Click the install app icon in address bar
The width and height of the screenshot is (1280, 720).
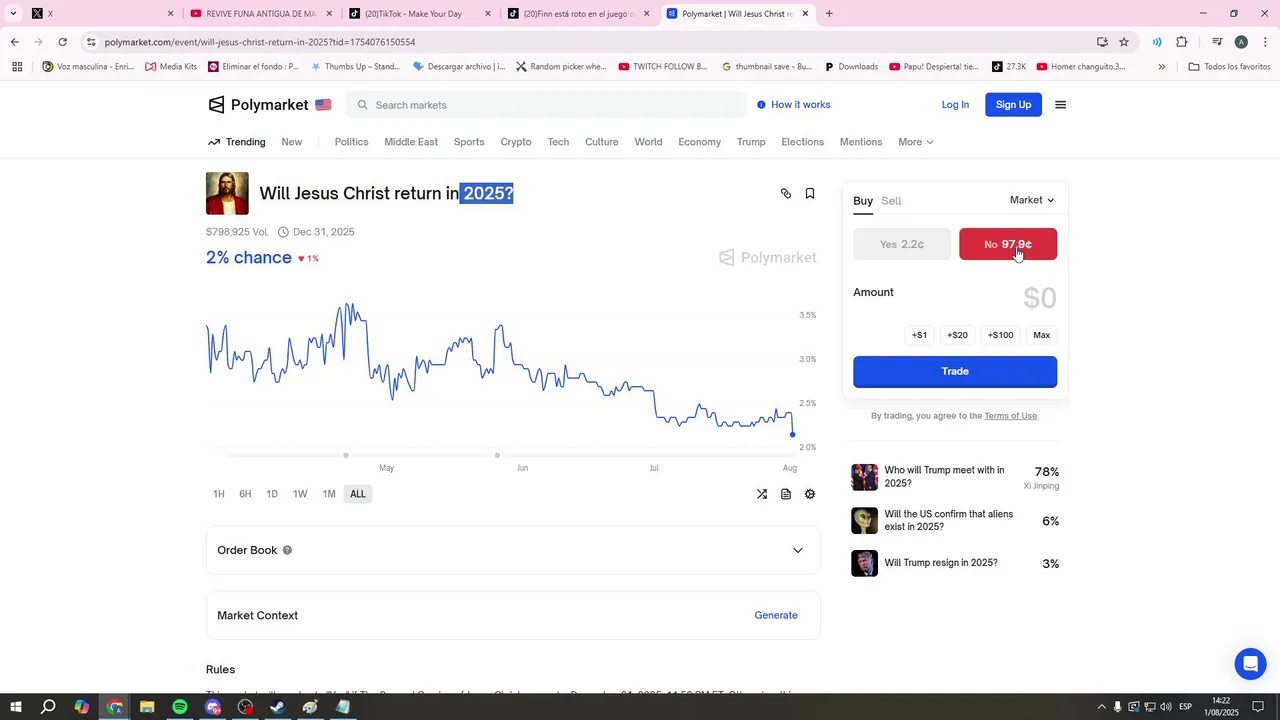tap(1102, 42)
